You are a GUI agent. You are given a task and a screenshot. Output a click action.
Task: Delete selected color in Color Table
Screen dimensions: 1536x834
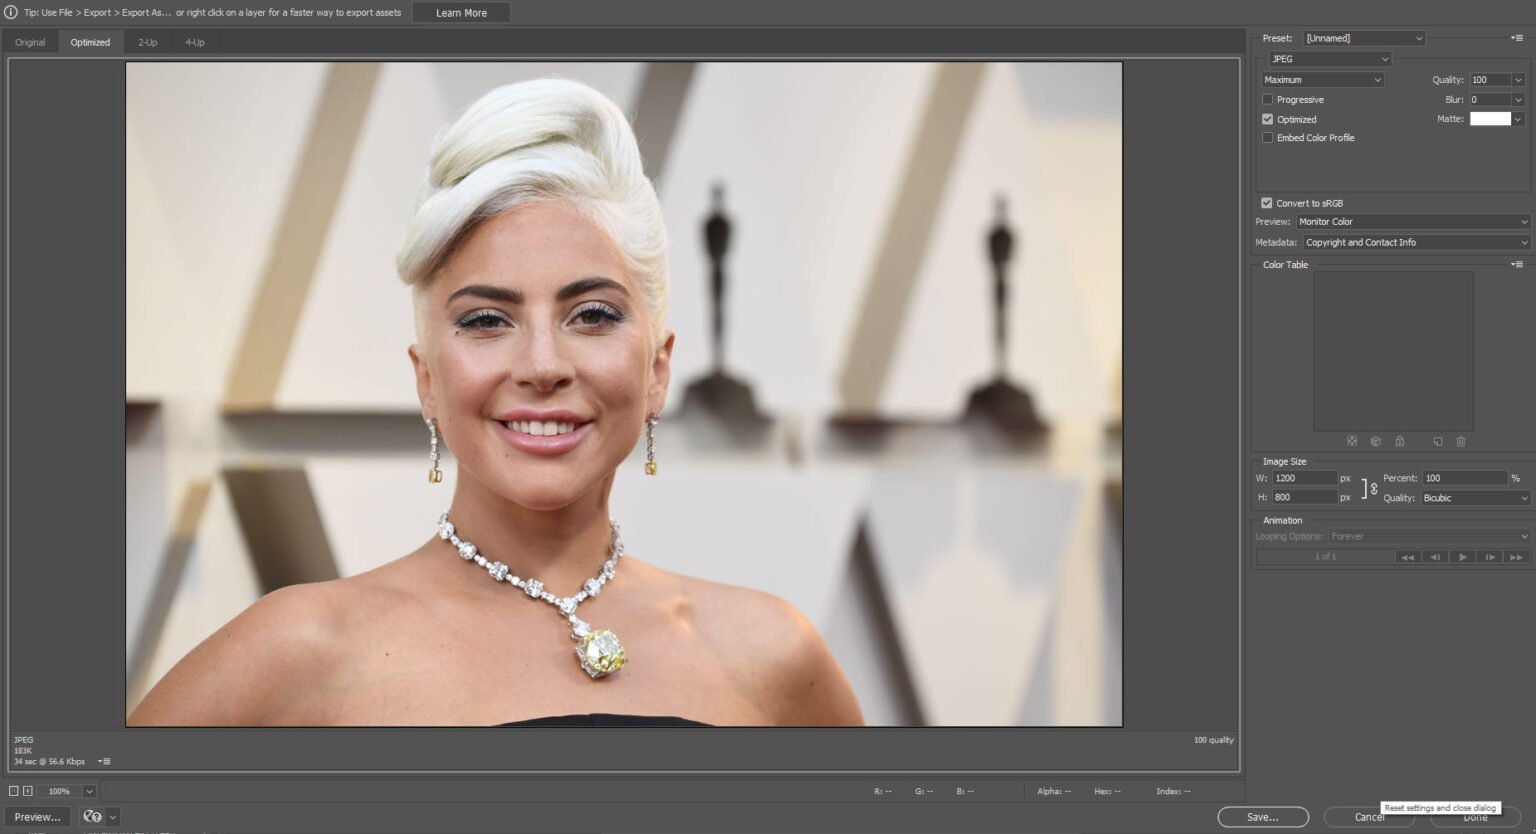pyautogui.click(x=1461, y=441)
